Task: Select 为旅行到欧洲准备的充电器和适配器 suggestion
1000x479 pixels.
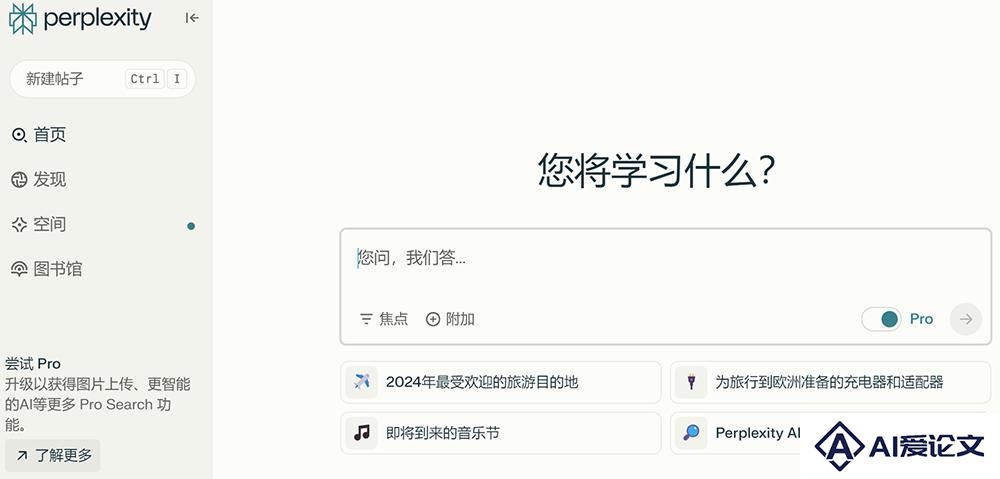Action: pos(831,382)
